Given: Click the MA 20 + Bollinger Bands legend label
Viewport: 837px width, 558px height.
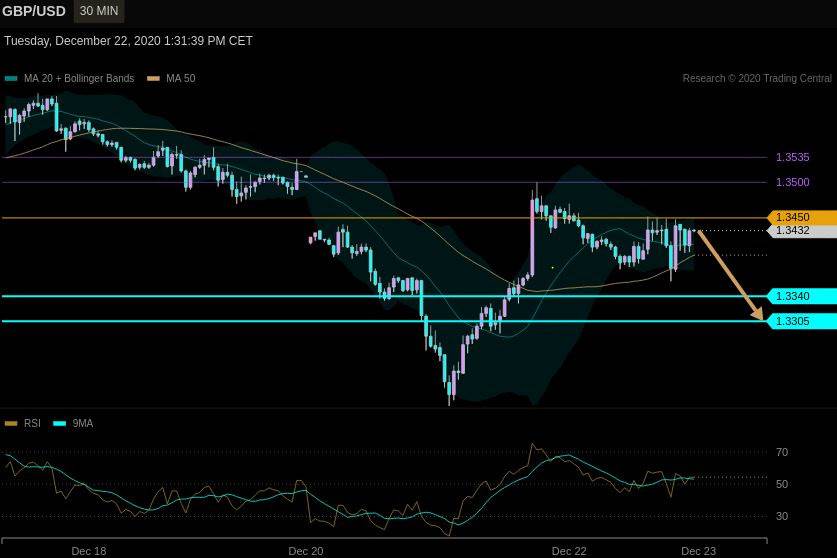Looking at the screenshot, I should pyautogui.click(x=79, y=78).
